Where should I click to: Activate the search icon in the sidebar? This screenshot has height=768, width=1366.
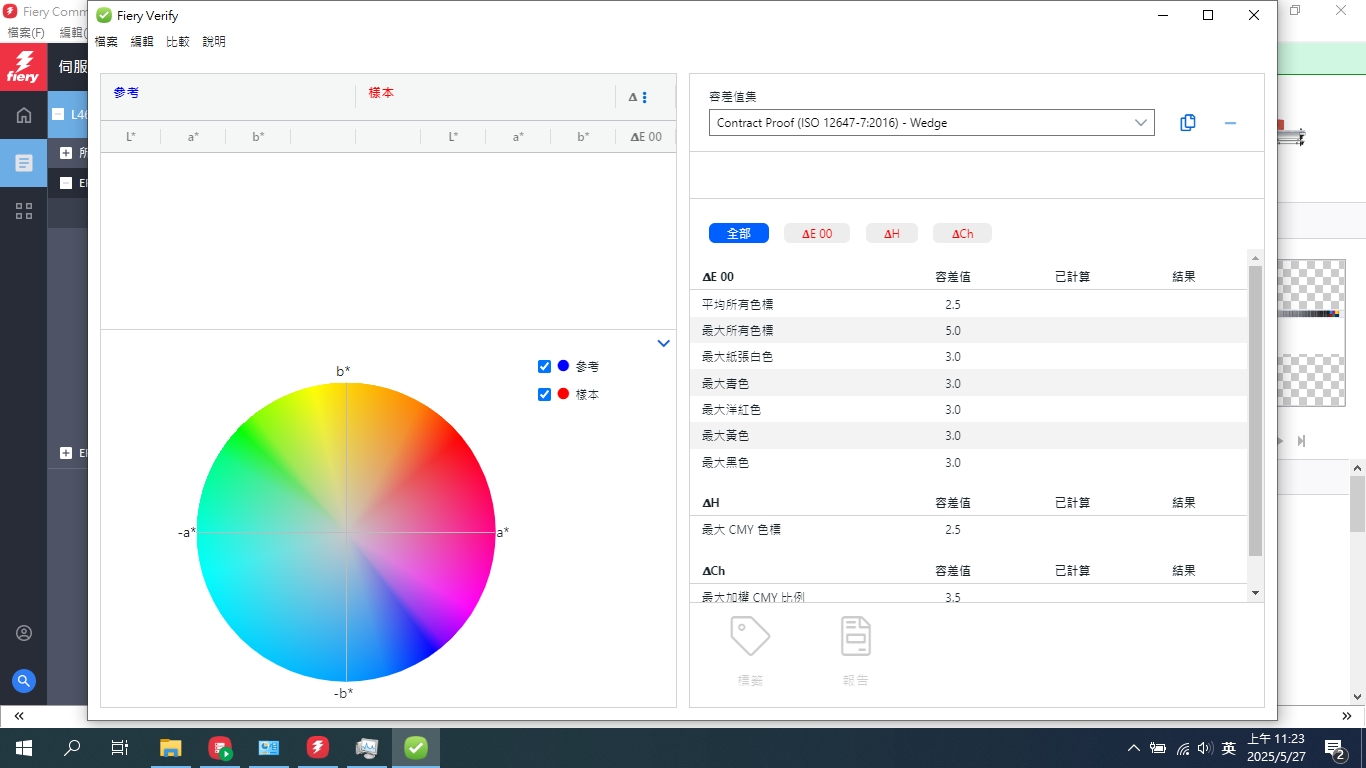[22, 680]
